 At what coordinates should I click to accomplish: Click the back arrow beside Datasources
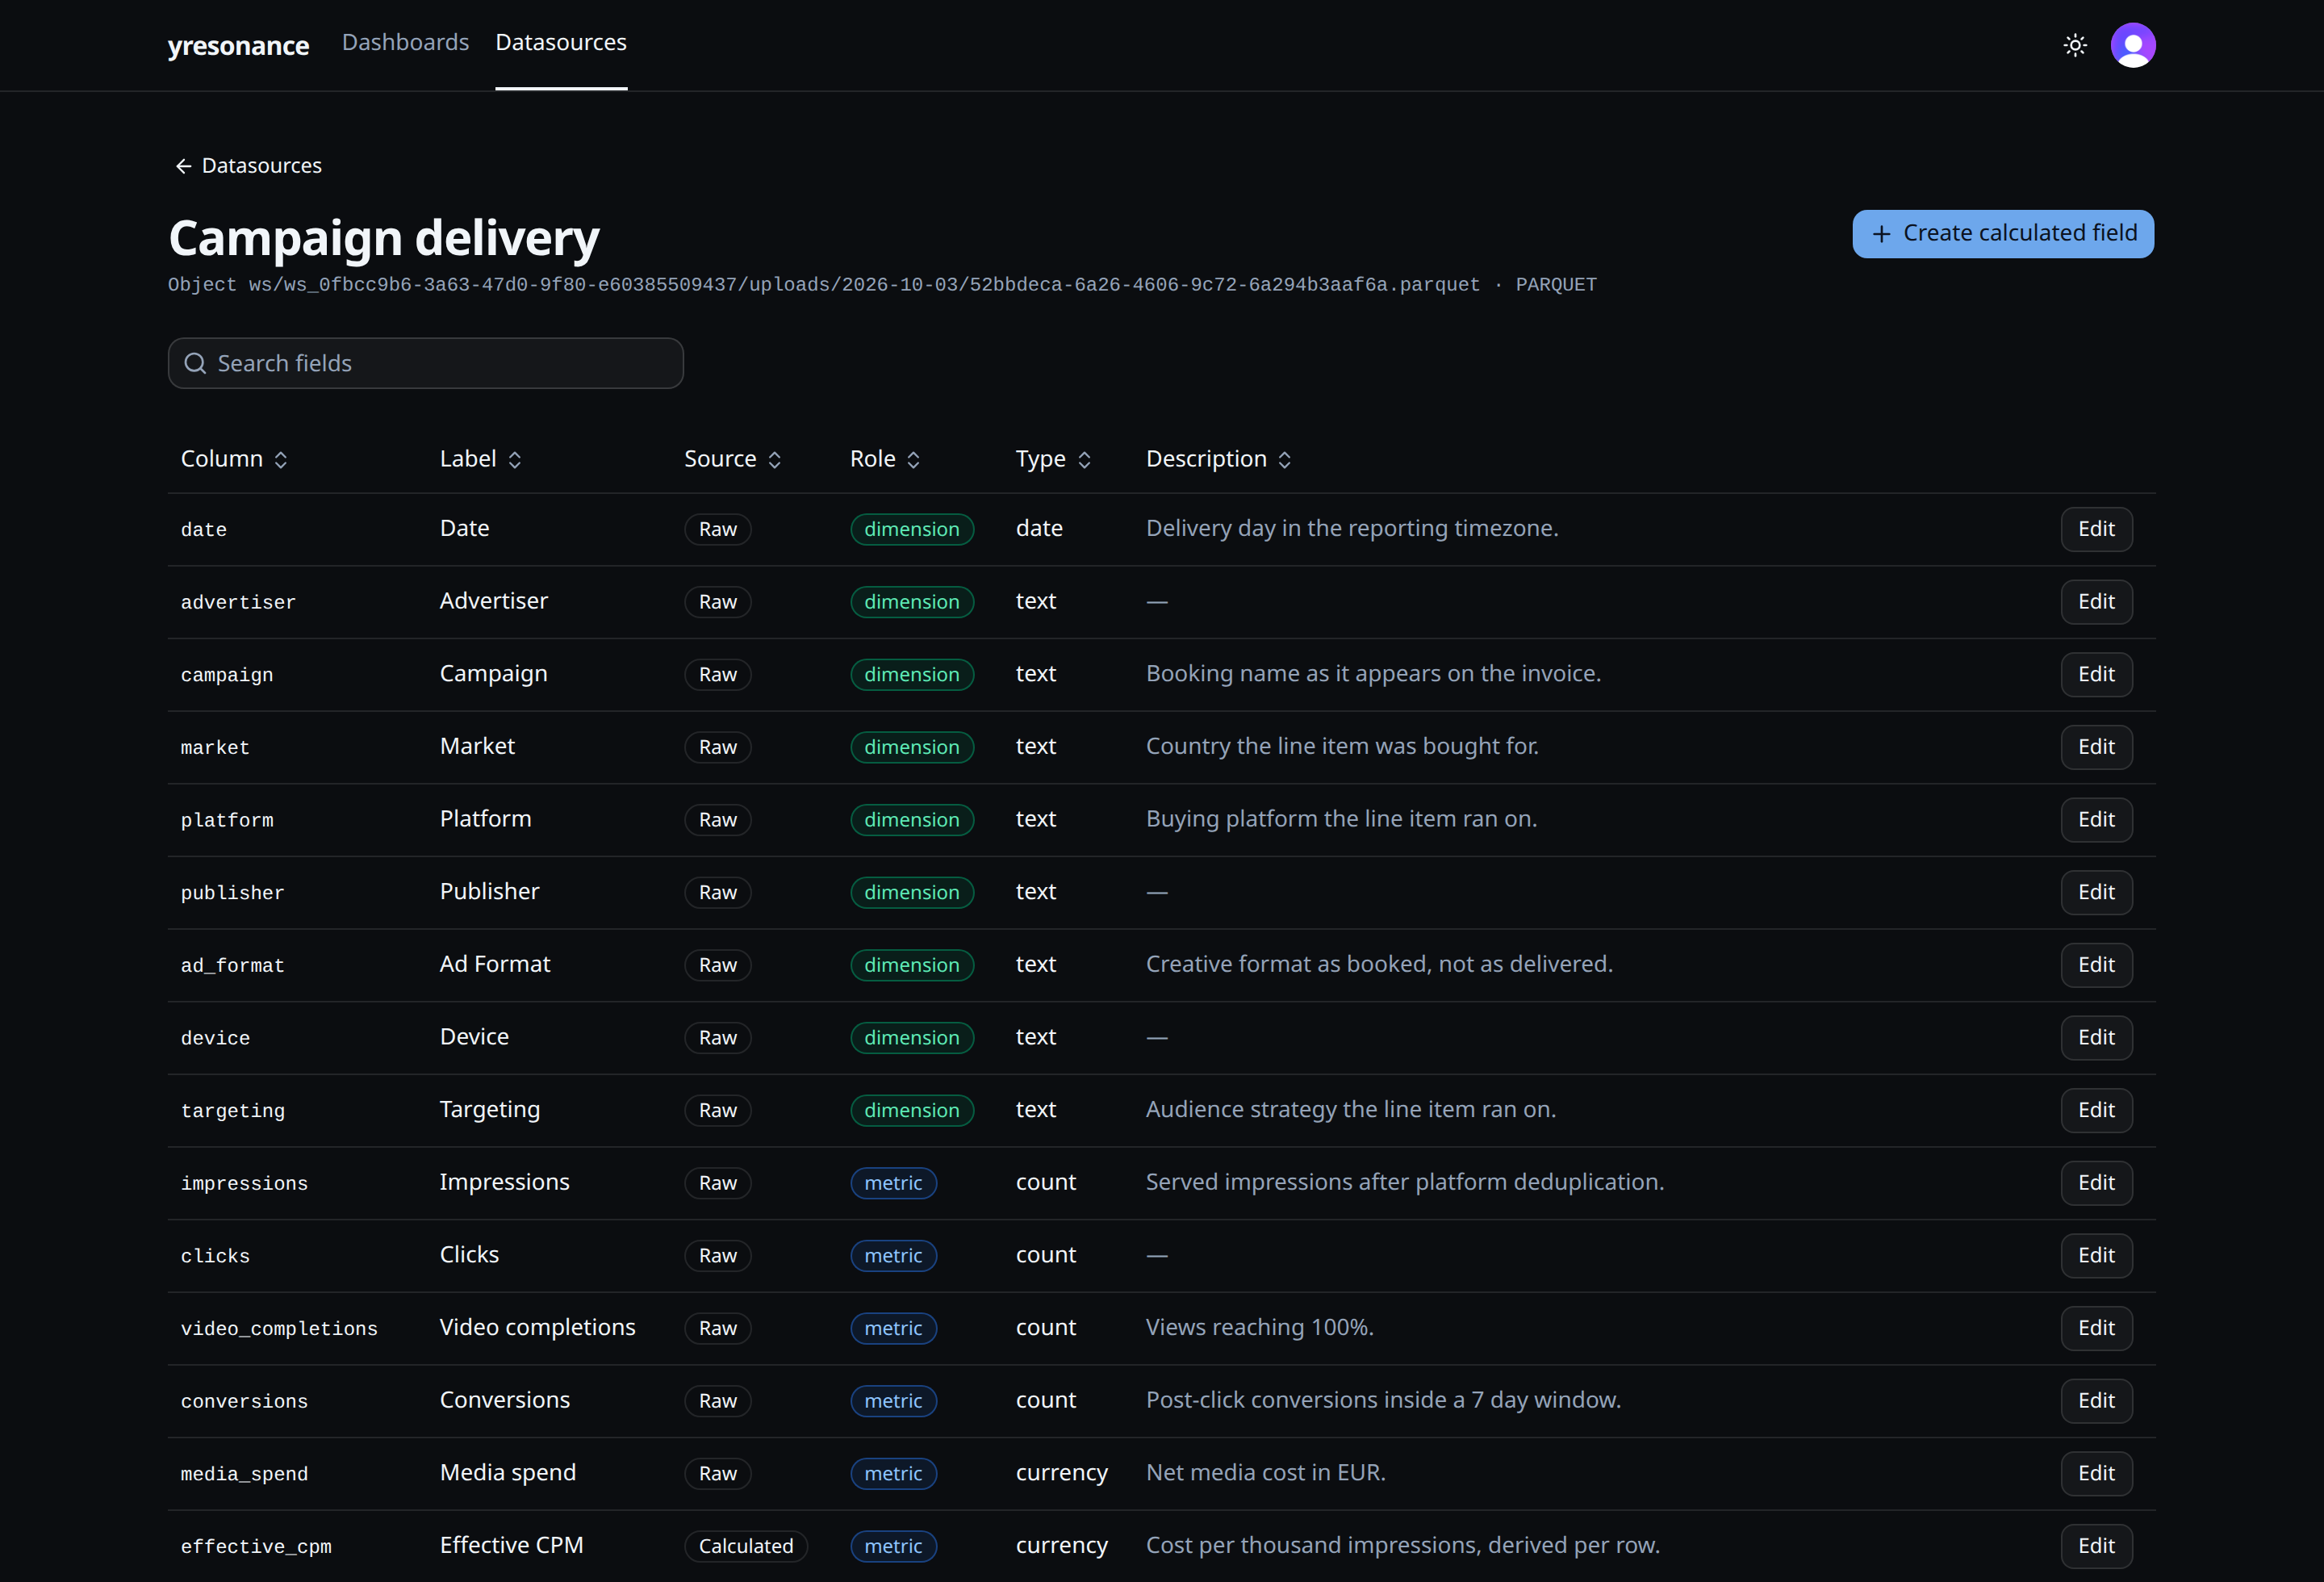(183, 166)
